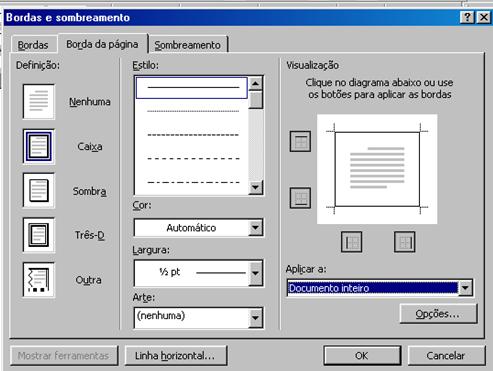Open the Arte dropdown list
493x371 pixels.
click(x=255, y=318)
